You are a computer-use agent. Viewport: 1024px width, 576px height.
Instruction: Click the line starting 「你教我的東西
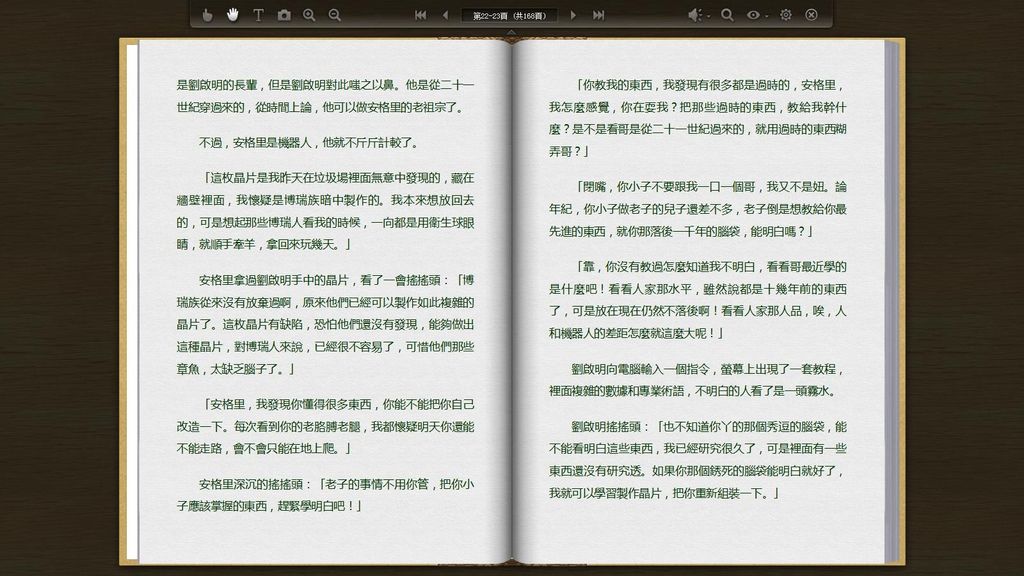(x=711, y=85)
